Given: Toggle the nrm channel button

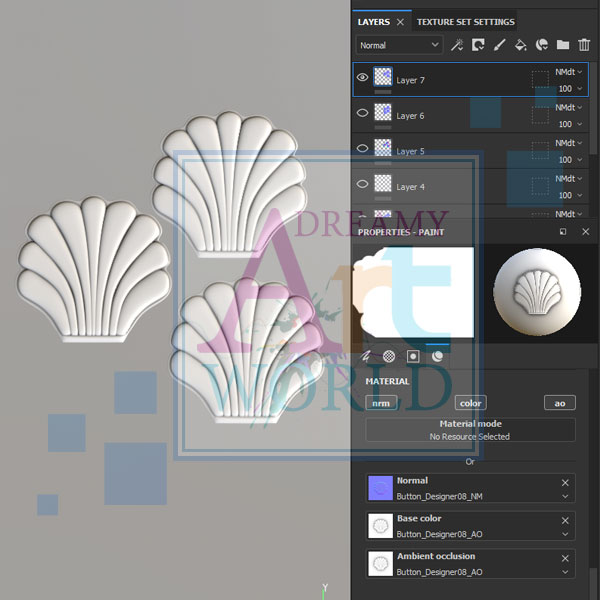Looking at the screenshot, I should [380, 403].
